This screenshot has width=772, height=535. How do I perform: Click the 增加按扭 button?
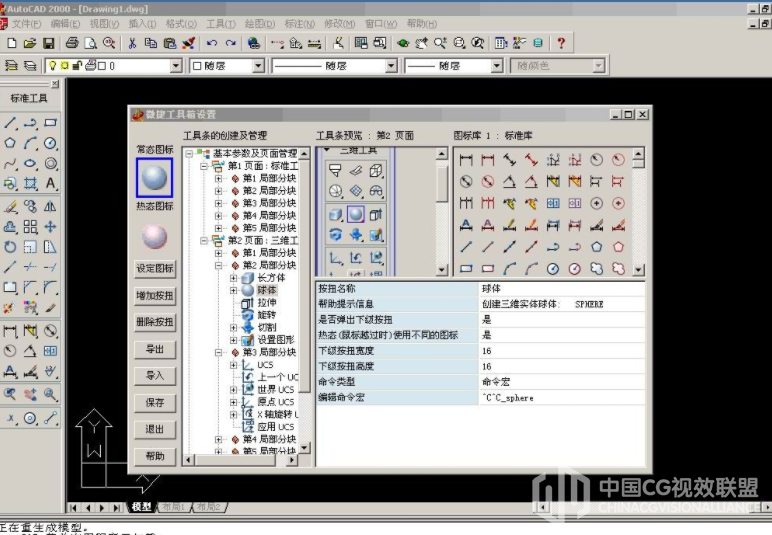pyautogui.click(x=155, y=295)
